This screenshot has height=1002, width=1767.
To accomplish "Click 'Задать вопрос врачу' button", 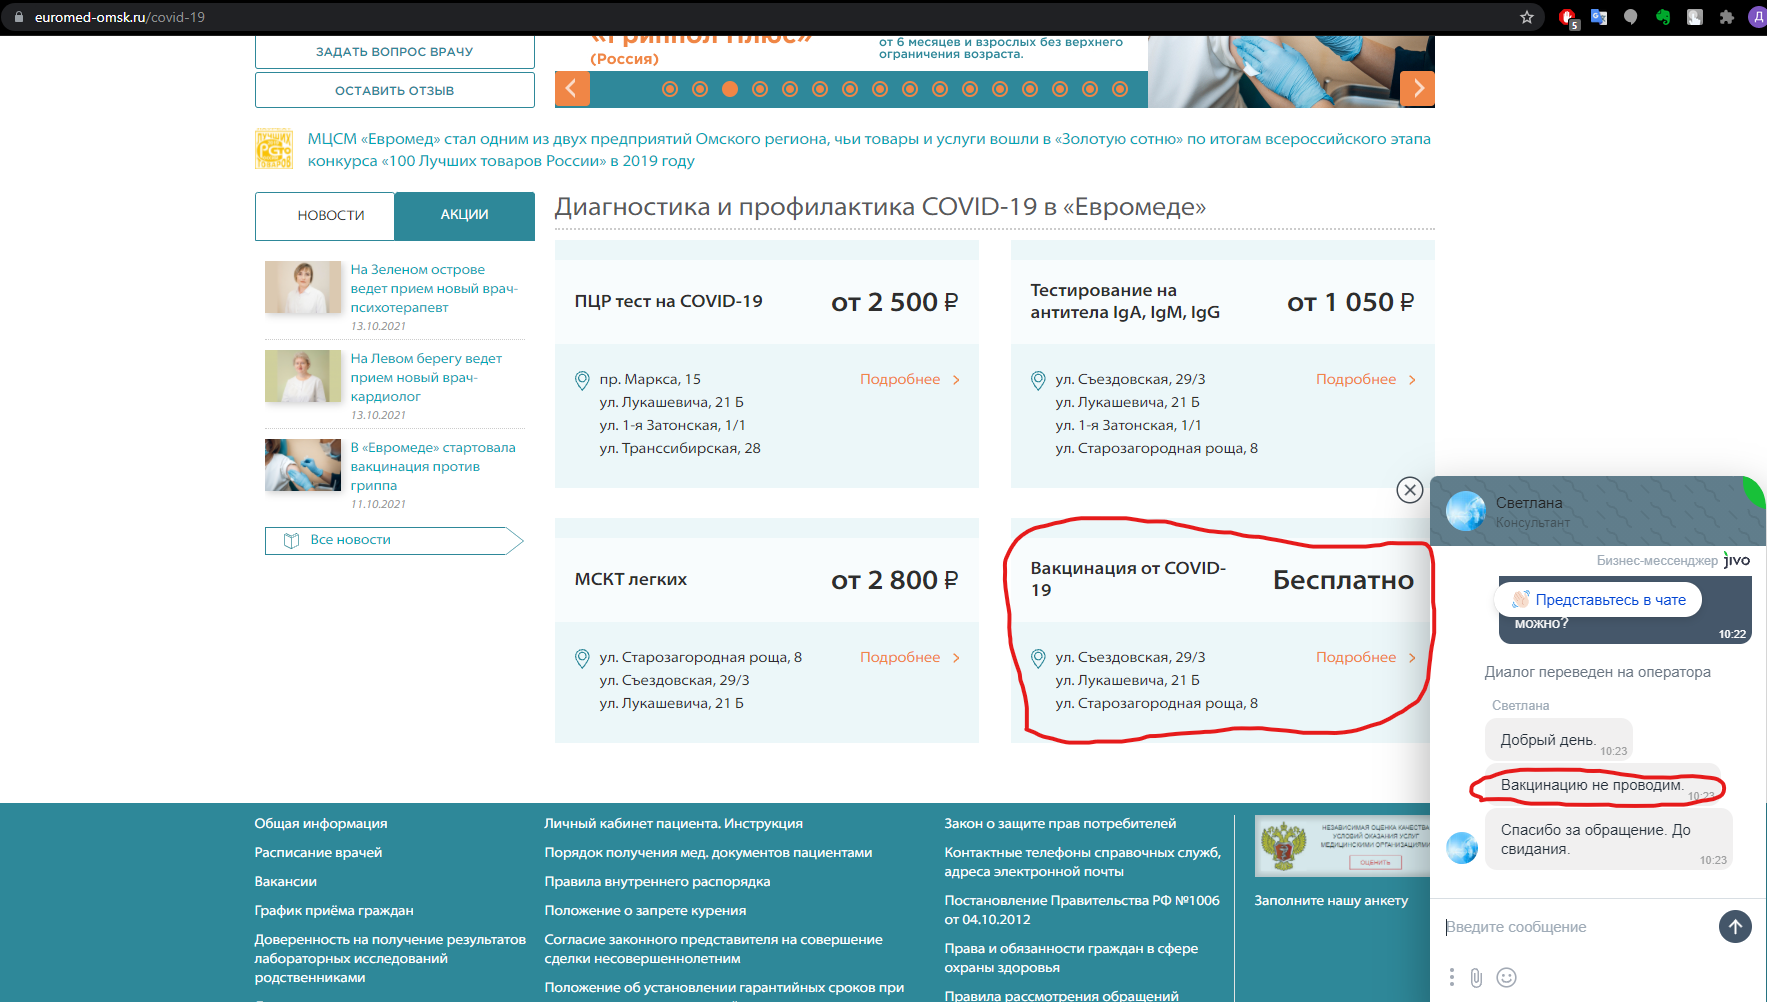I will pyautogui.click(x=395, y=52).
